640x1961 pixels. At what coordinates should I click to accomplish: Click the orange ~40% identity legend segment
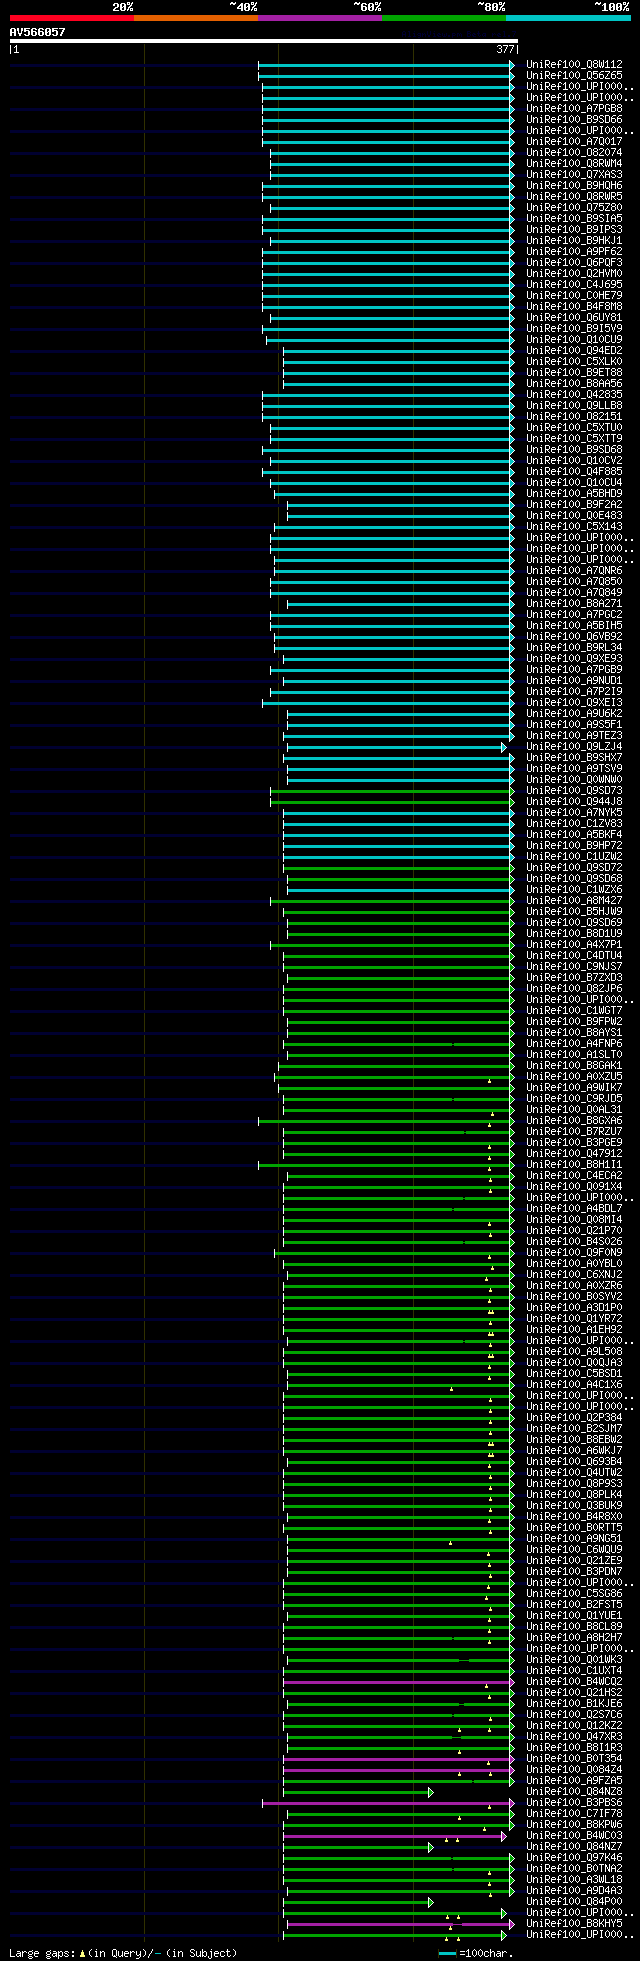196,18
